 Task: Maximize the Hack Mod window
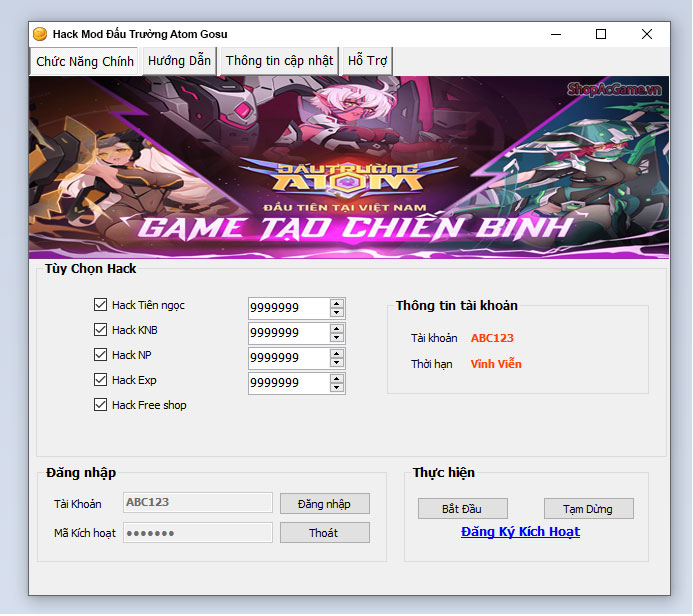601,34
